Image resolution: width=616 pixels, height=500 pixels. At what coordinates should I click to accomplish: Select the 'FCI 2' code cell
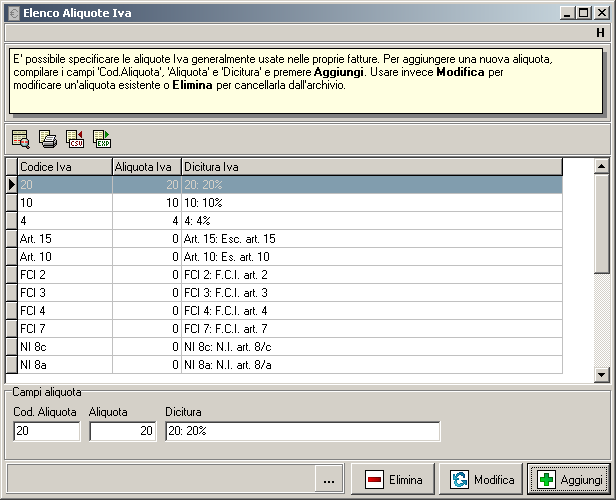pyautogui.click(x=65, y=275)
